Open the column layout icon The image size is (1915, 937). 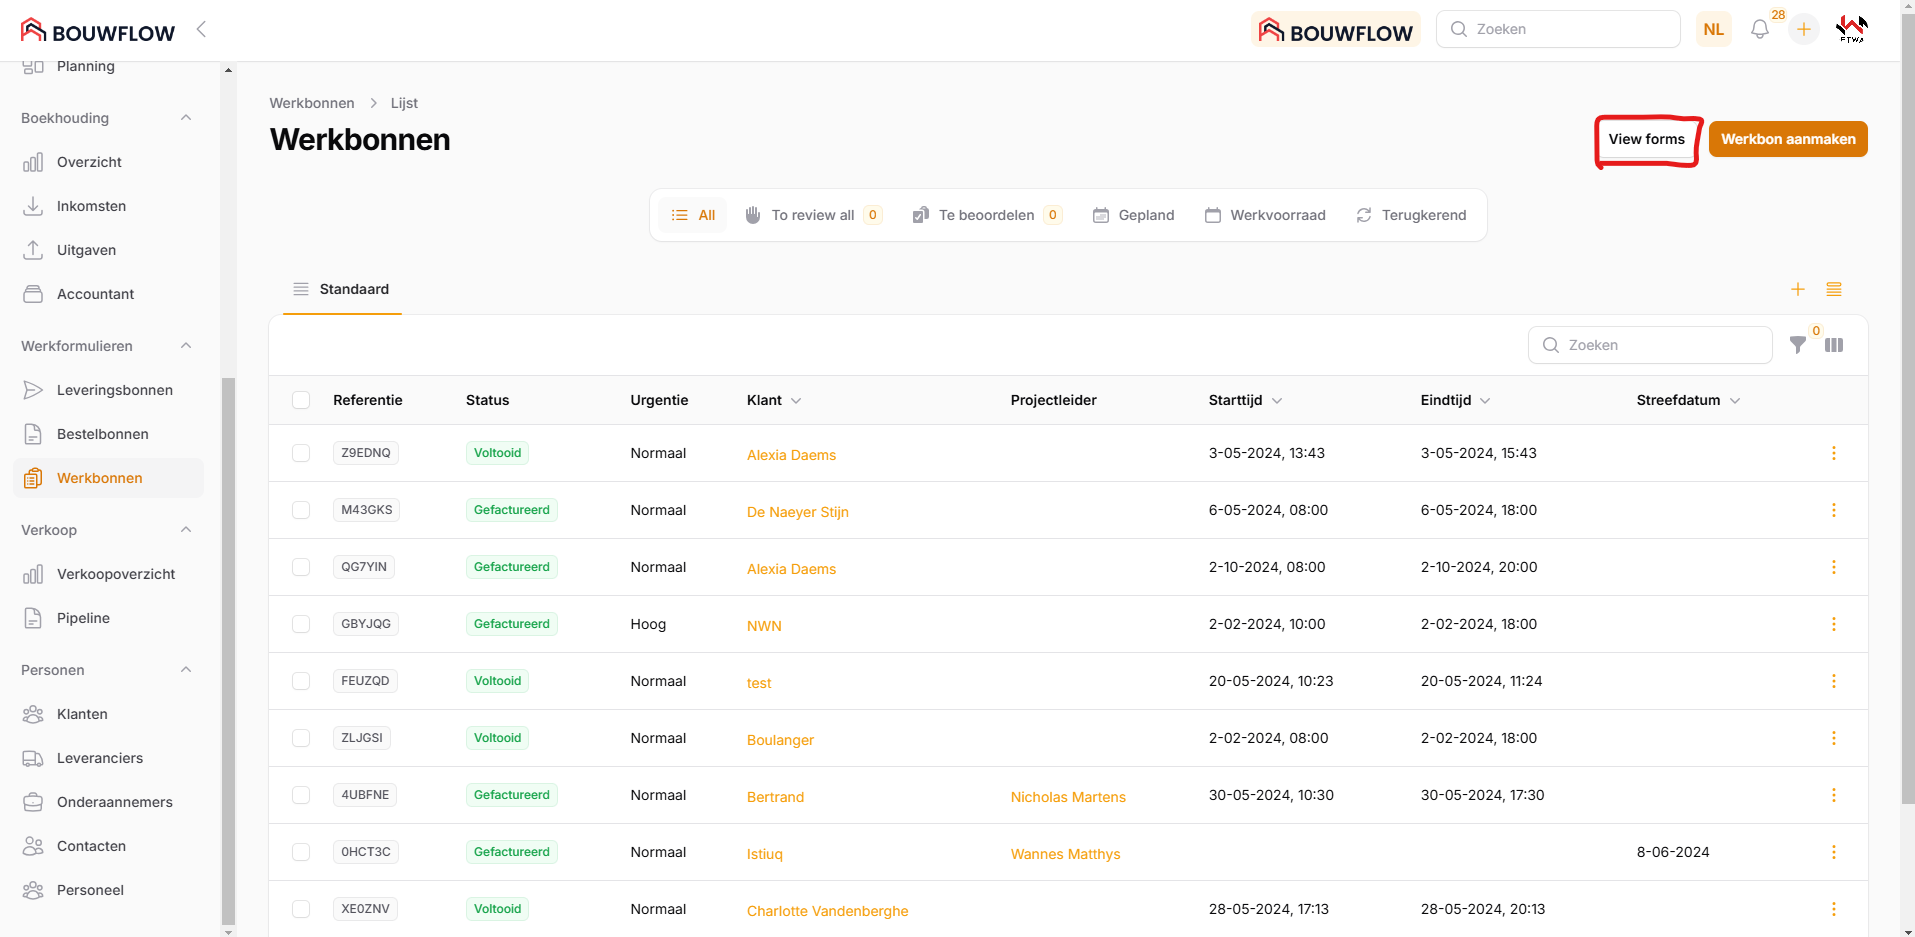click(x=1834, y=345)
